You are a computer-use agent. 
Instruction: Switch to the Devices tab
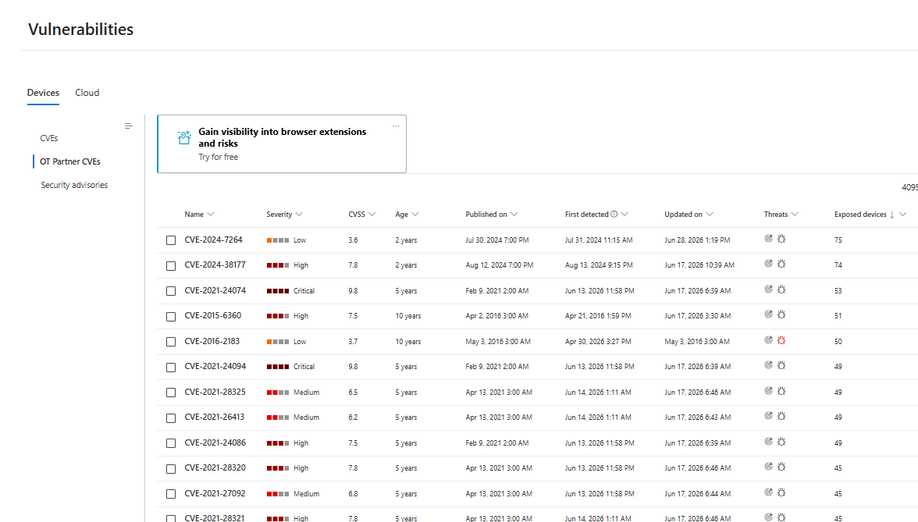pos(43,92)
